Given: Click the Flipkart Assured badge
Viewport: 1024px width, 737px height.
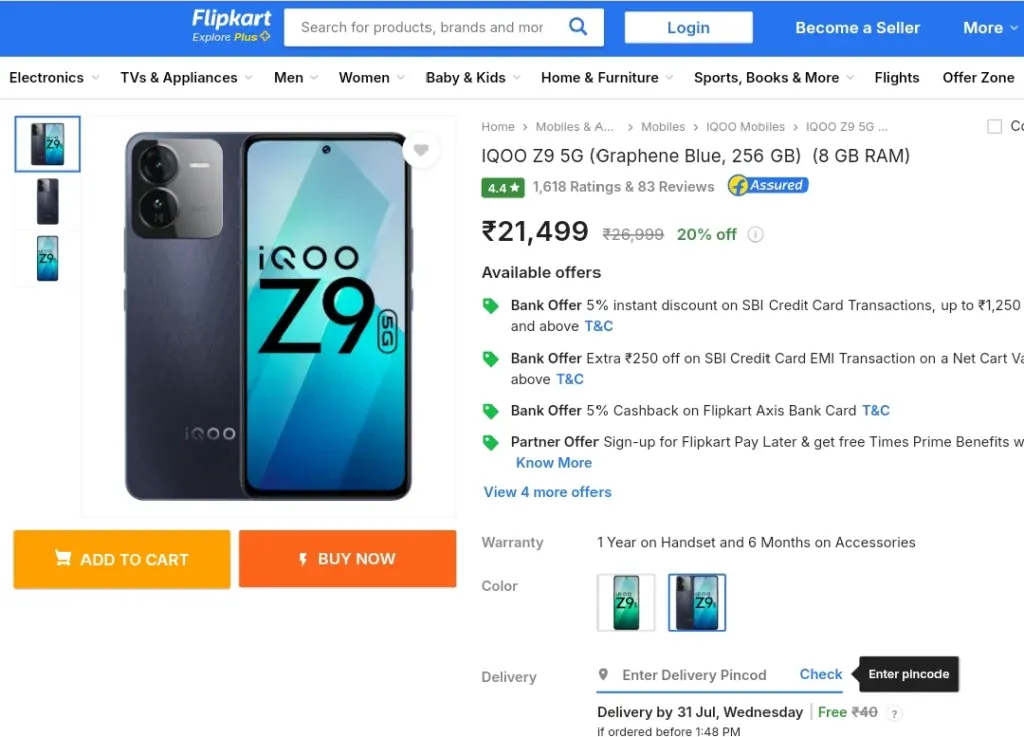Looking at the screenshot, I should [768, 185].
